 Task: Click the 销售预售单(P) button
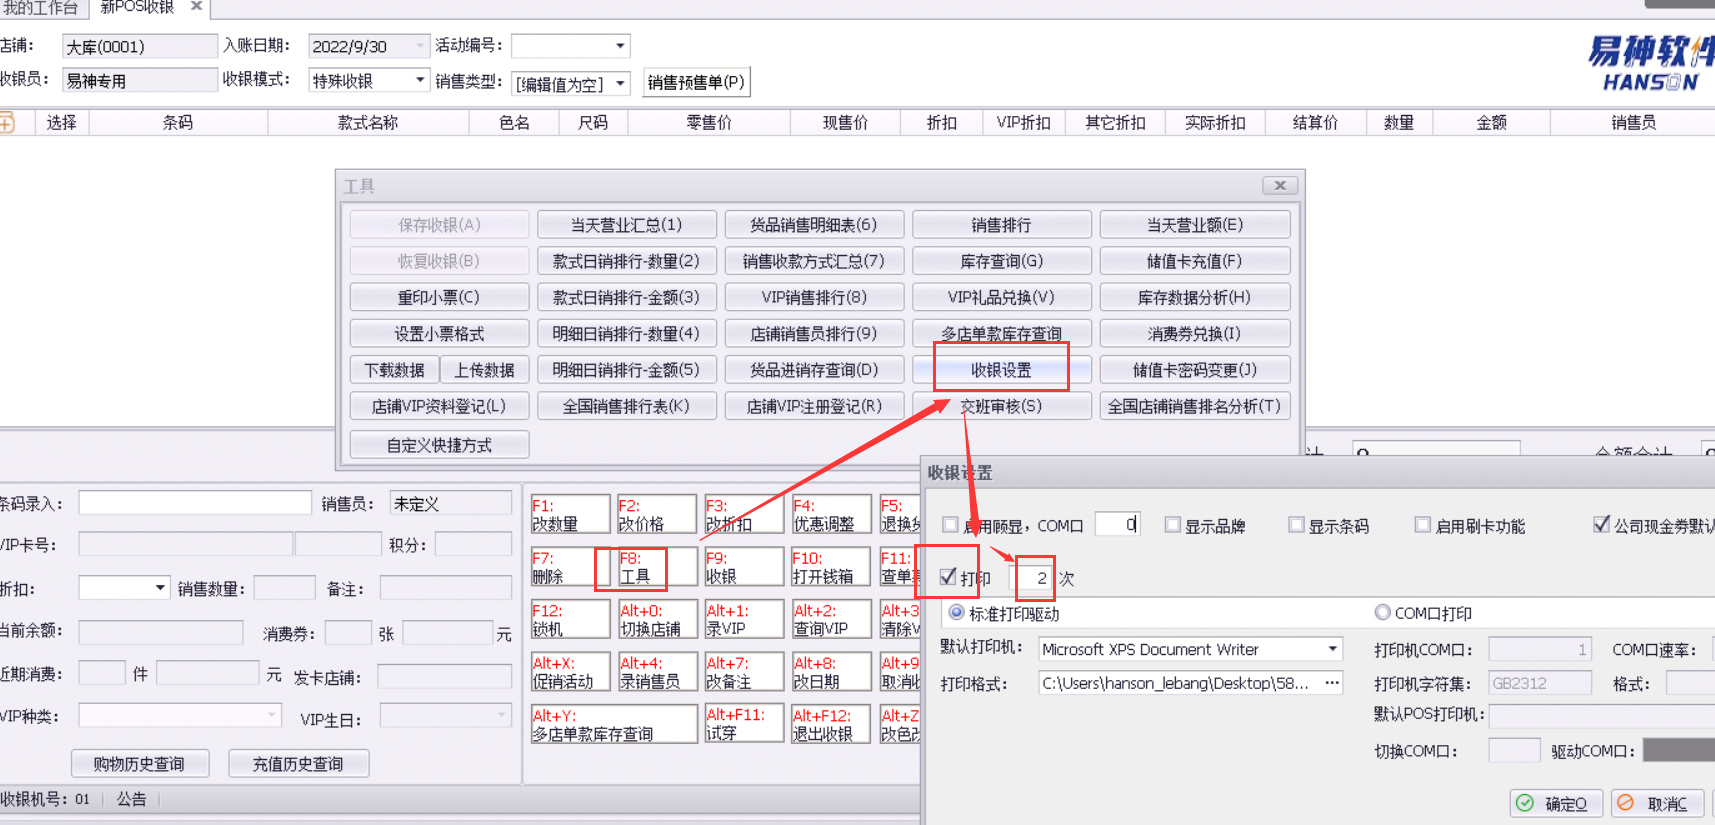point(696,82)
